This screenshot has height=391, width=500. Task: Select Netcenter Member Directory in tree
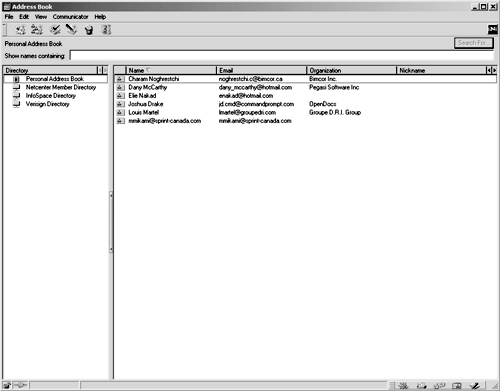click(x=61, y=87)
